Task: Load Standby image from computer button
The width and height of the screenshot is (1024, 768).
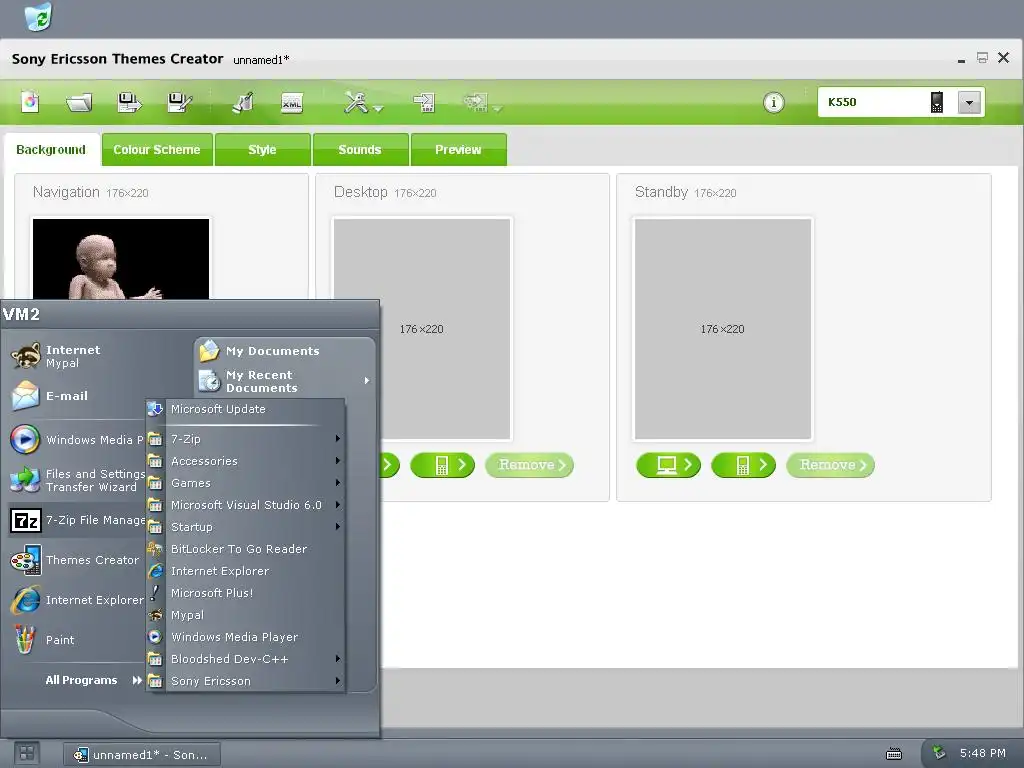Action: coord(668,465)
